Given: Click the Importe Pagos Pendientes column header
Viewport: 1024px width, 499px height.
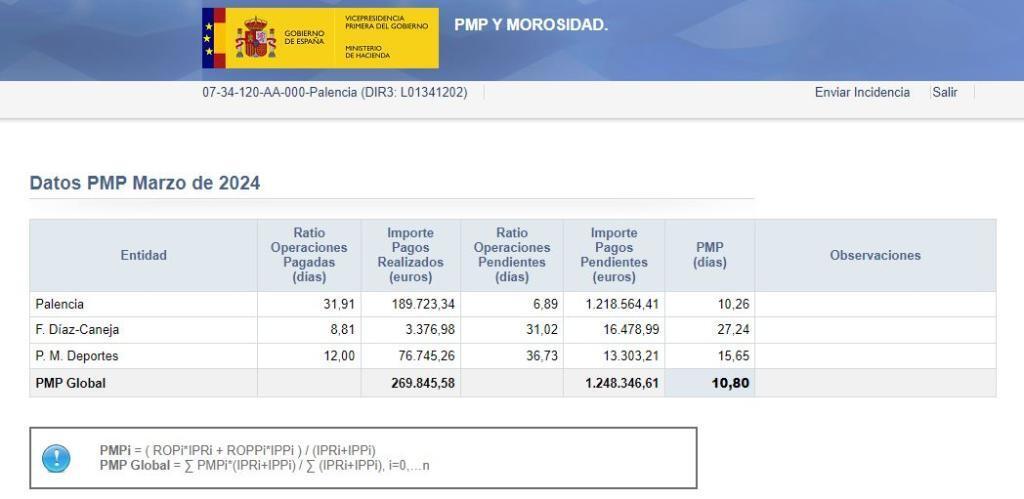Looking at the screenshot, I should point(613,255).
